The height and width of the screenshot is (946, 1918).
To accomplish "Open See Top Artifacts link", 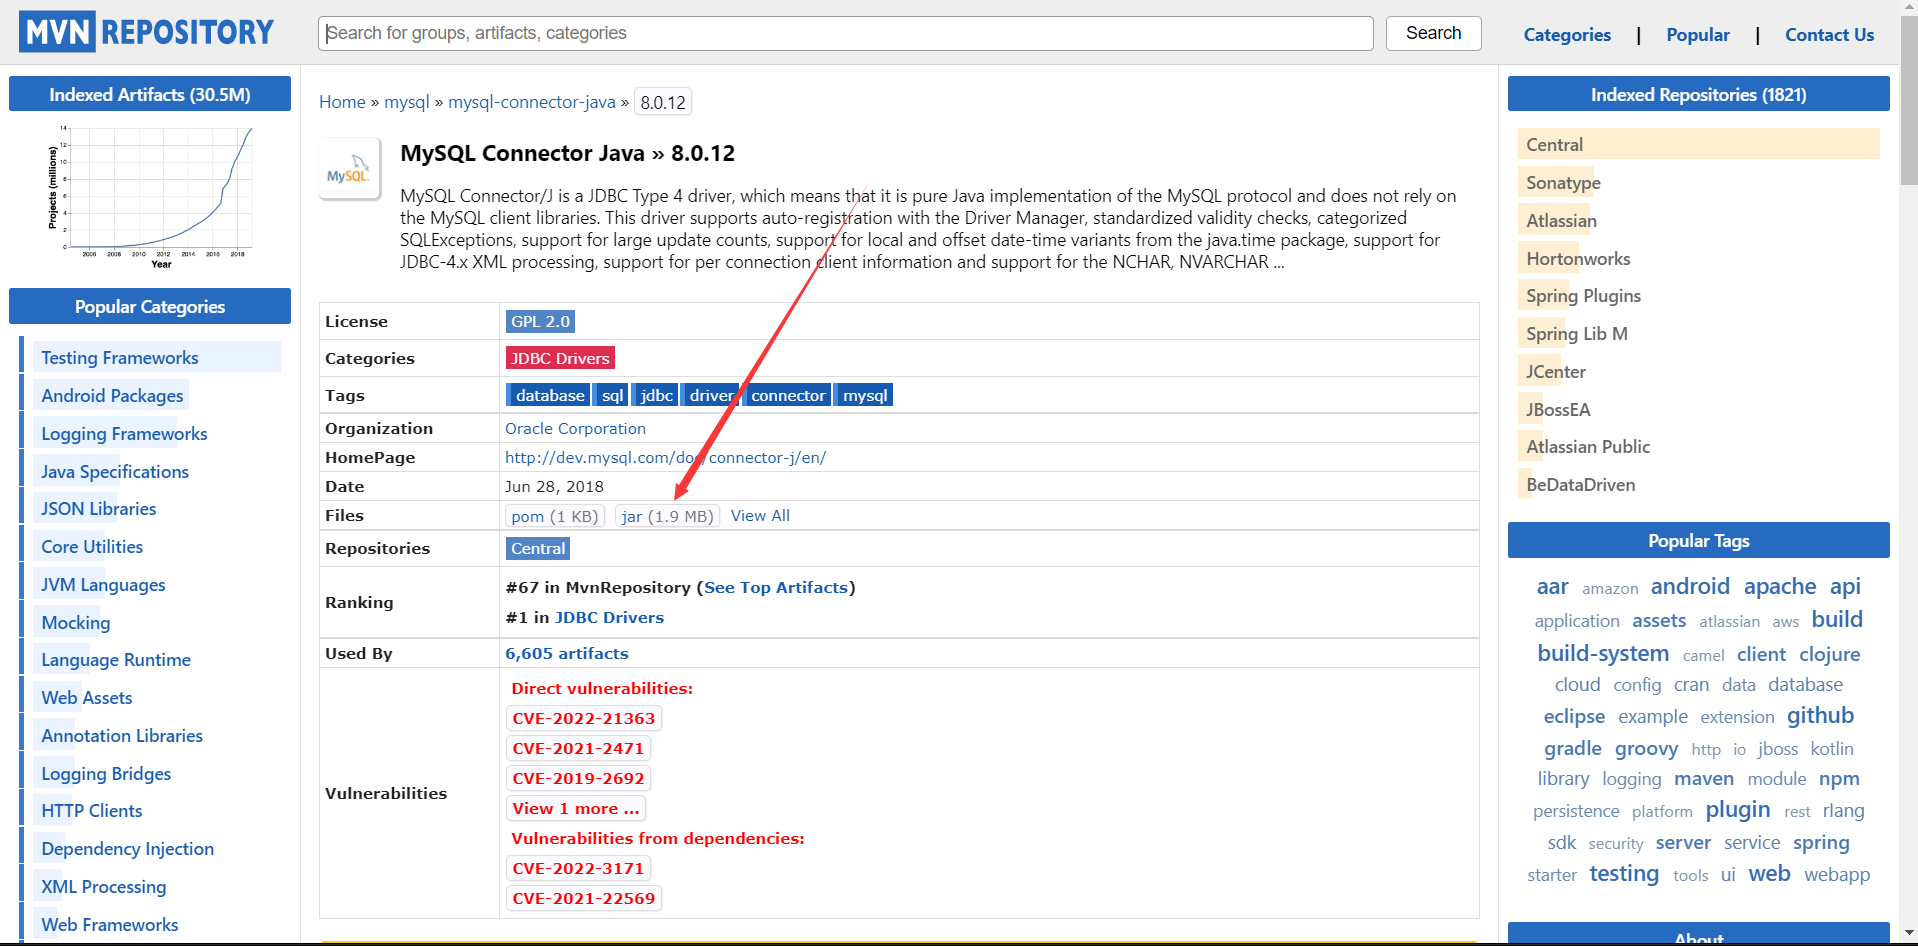I will click(776, 588).
